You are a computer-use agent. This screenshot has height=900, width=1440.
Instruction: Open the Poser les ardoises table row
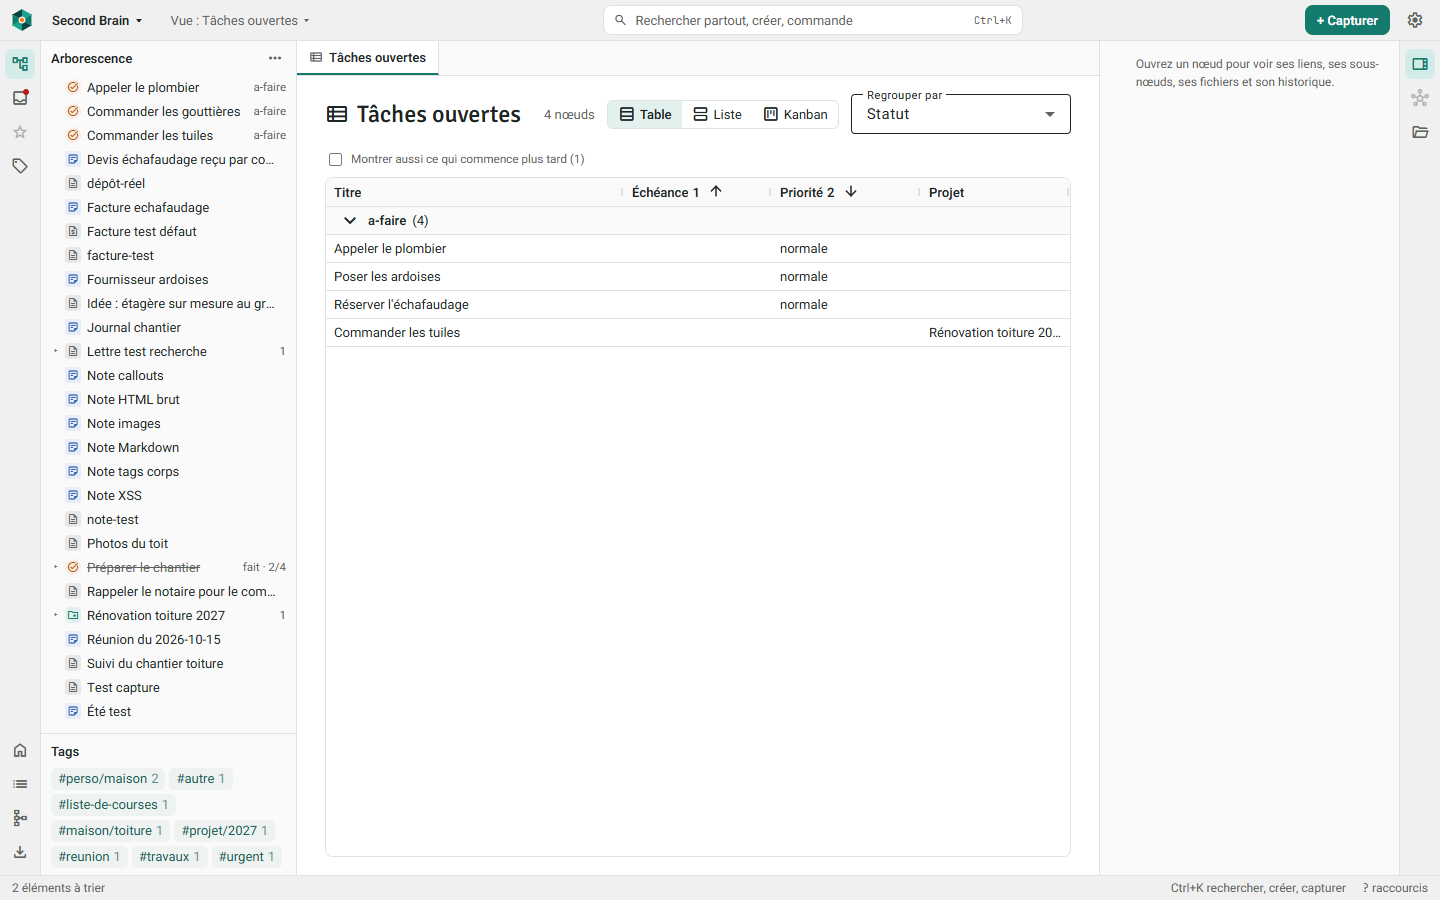point(698,277)
